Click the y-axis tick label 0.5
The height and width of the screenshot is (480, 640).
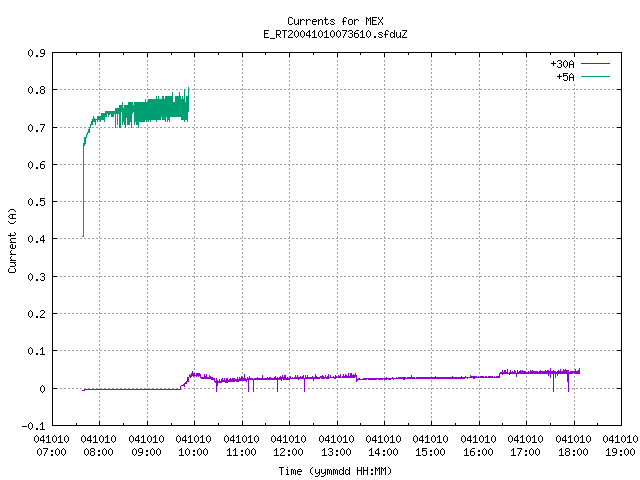tap(36, 202)
